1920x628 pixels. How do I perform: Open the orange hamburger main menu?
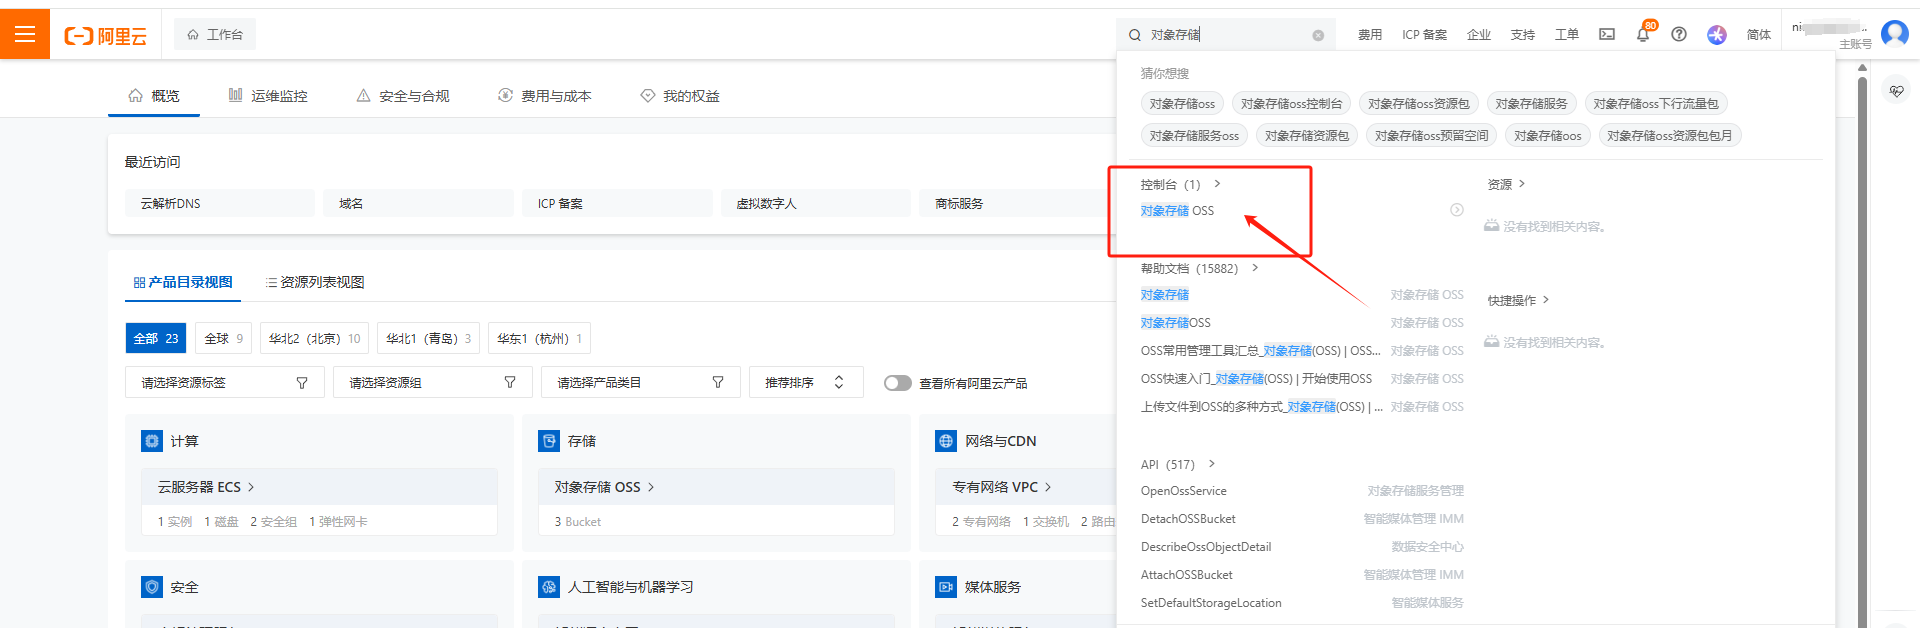coord(25,34)
